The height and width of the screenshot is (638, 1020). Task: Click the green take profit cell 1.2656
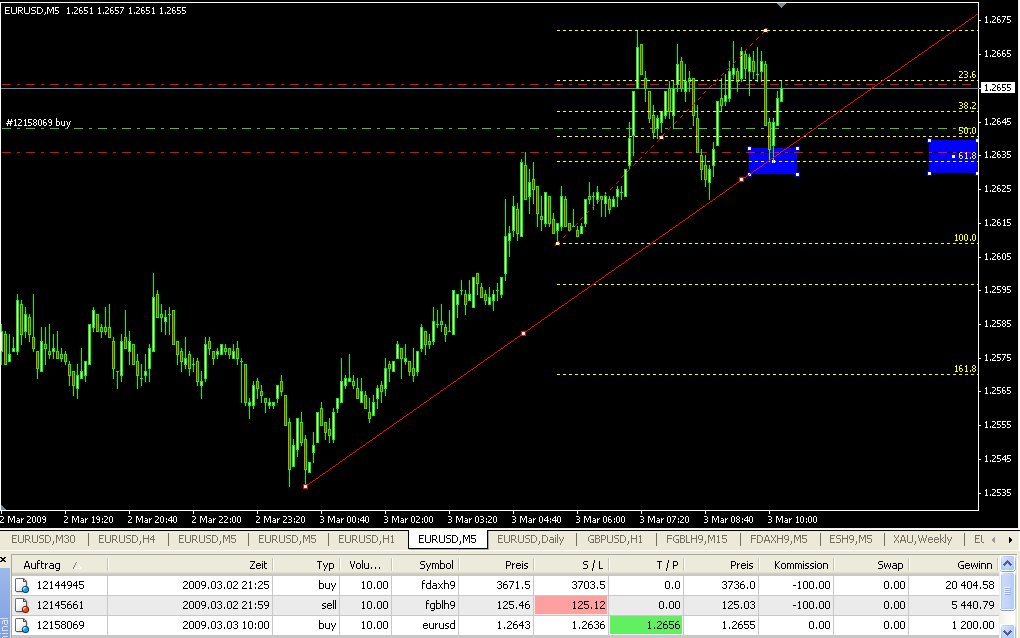(646, 626)
